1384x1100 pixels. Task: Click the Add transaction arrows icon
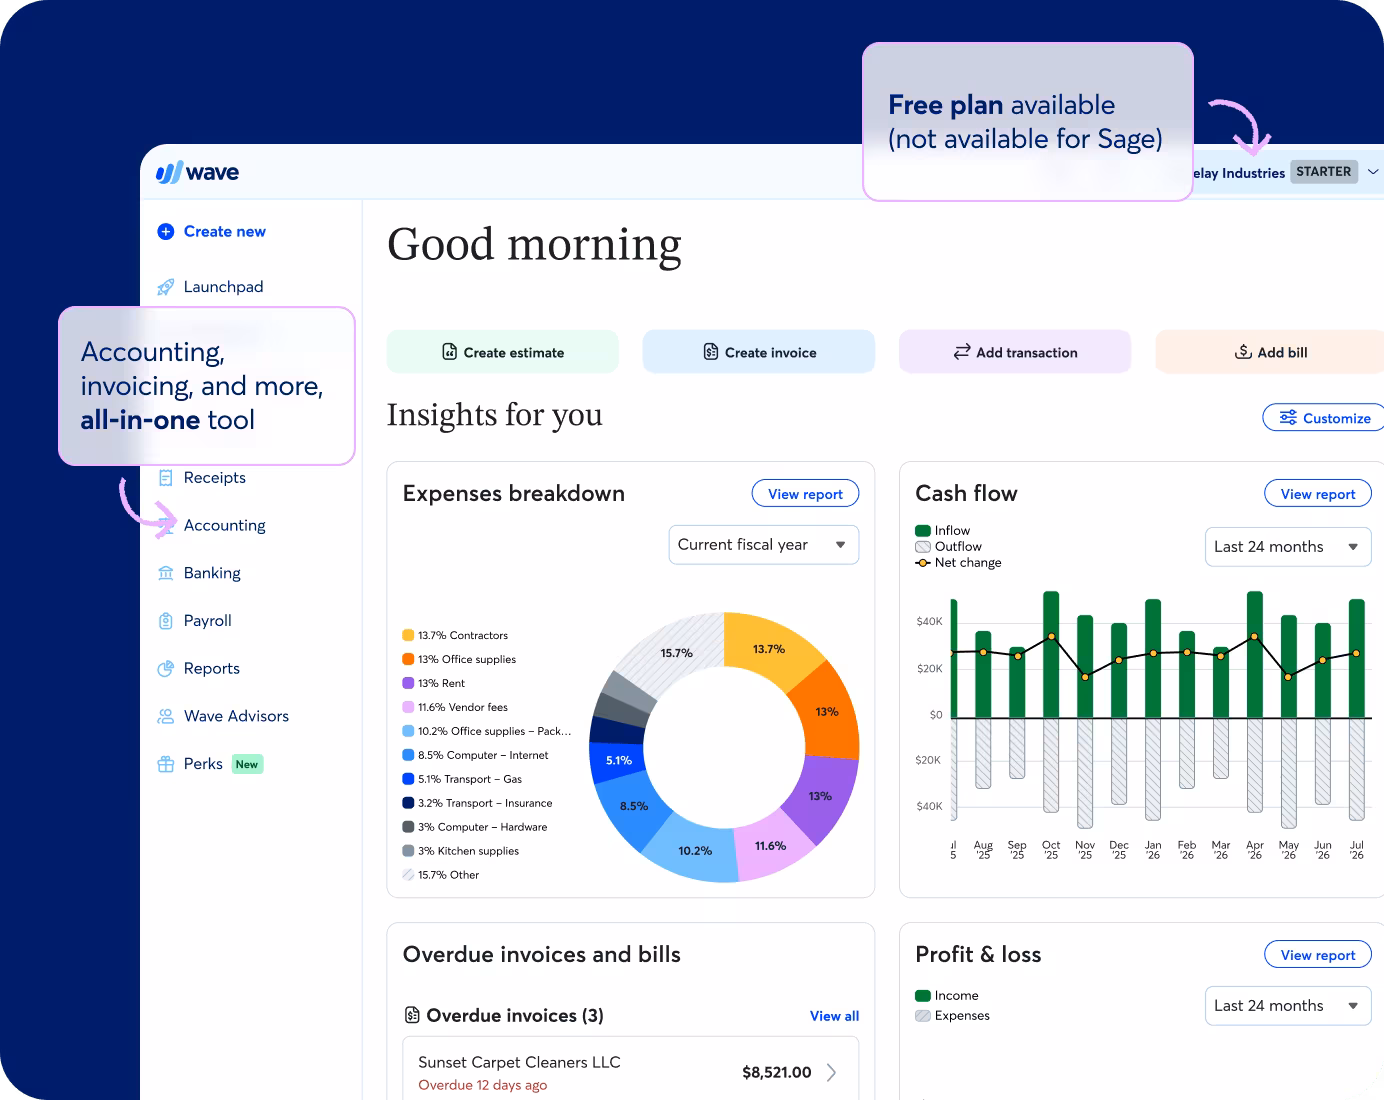[x=962, y=352]
